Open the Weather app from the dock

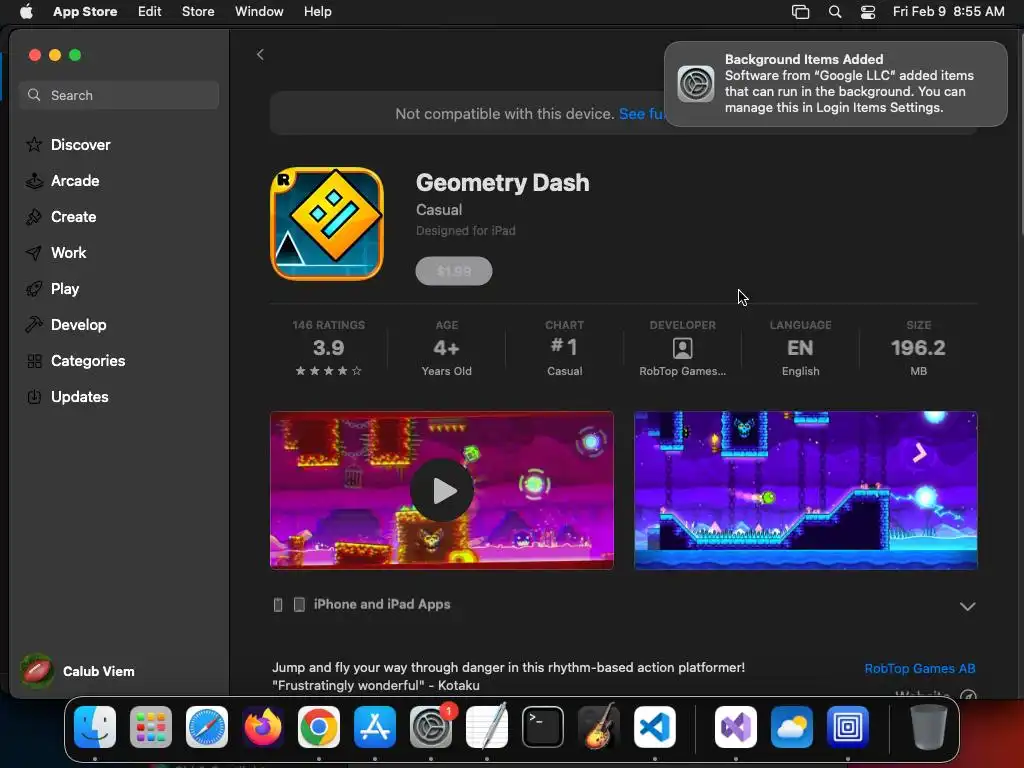pyautogui.click(x=792, y=727)
